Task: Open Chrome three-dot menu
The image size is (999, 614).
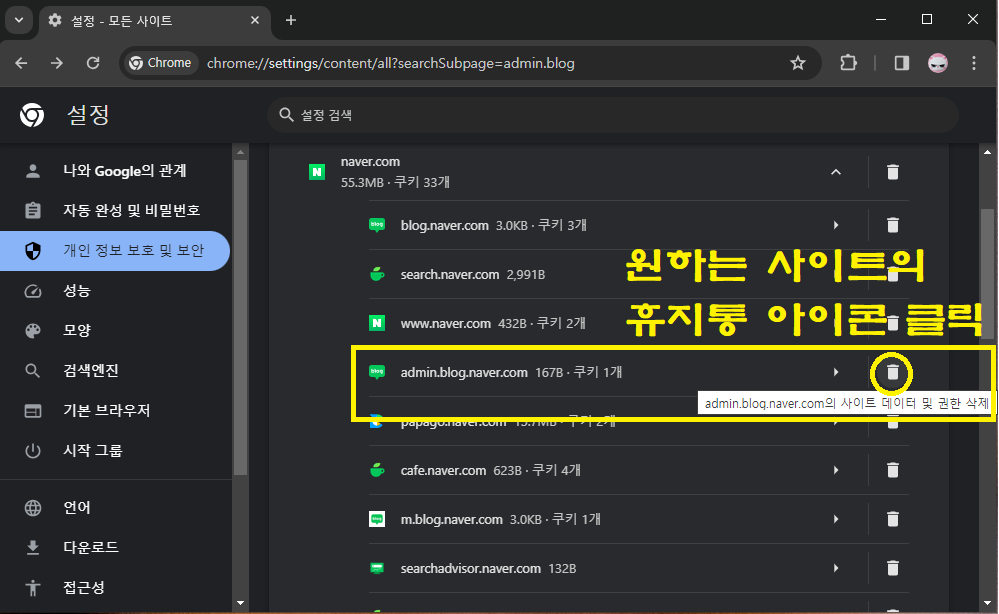Action: point(974,63)
